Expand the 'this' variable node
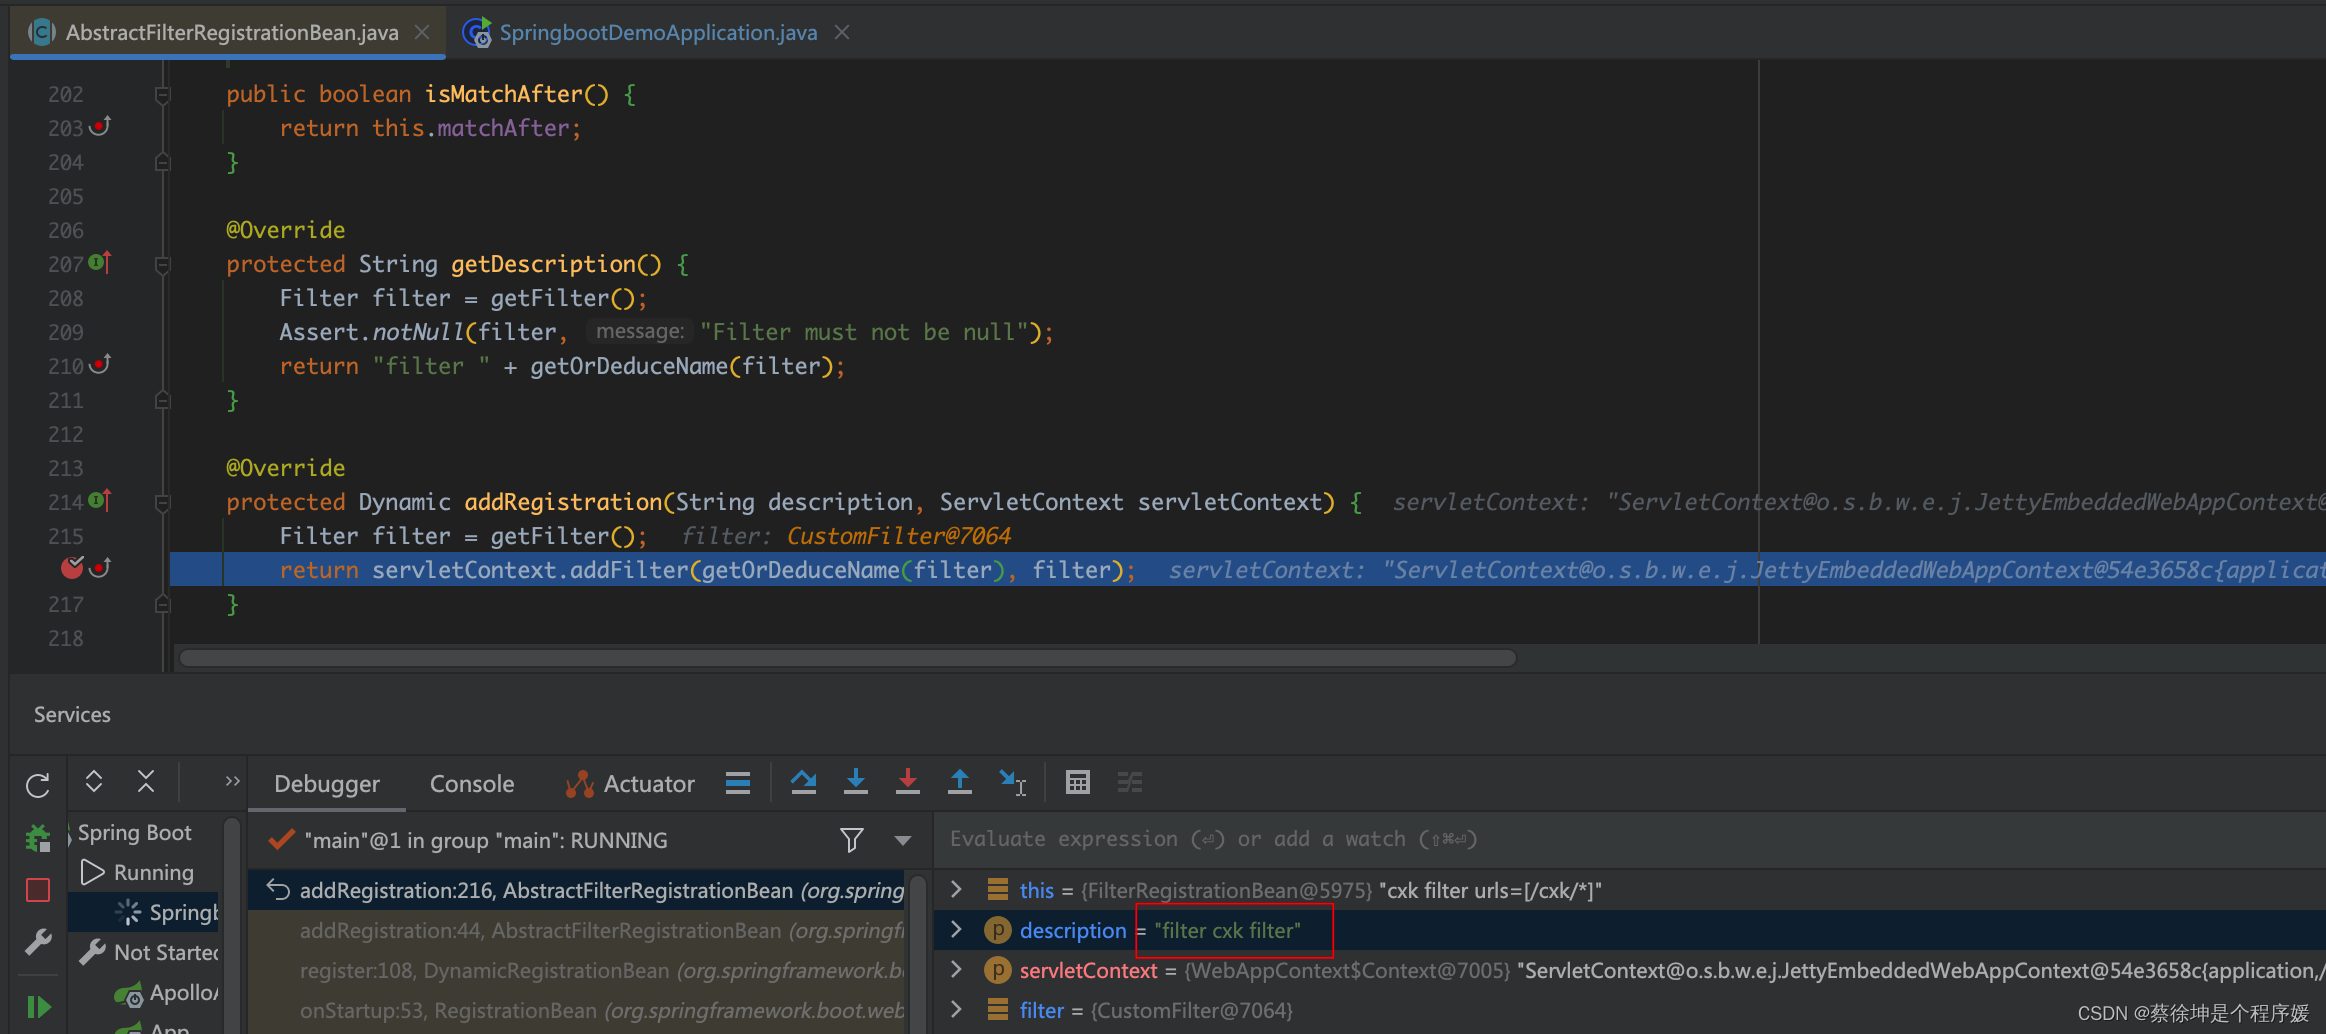 click(956, 890)
